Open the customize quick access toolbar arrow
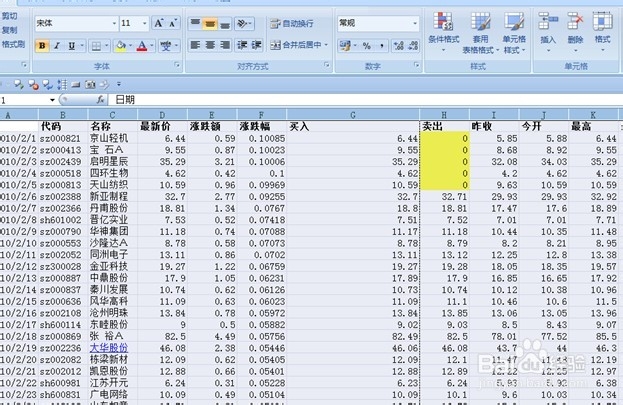 coord(118,84)
